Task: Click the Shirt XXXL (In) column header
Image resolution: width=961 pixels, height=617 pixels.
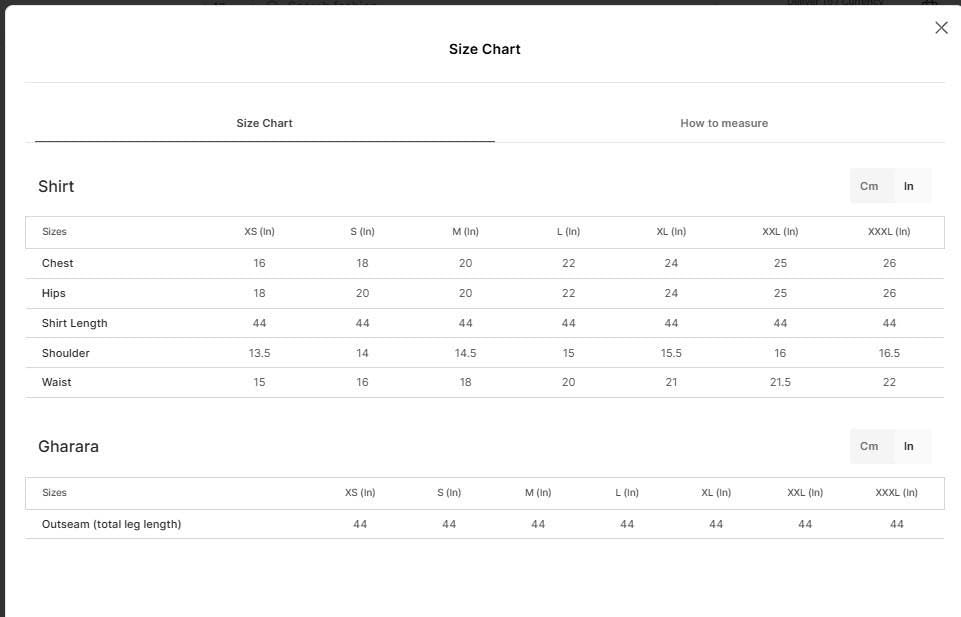Action: tap(889, 232)
